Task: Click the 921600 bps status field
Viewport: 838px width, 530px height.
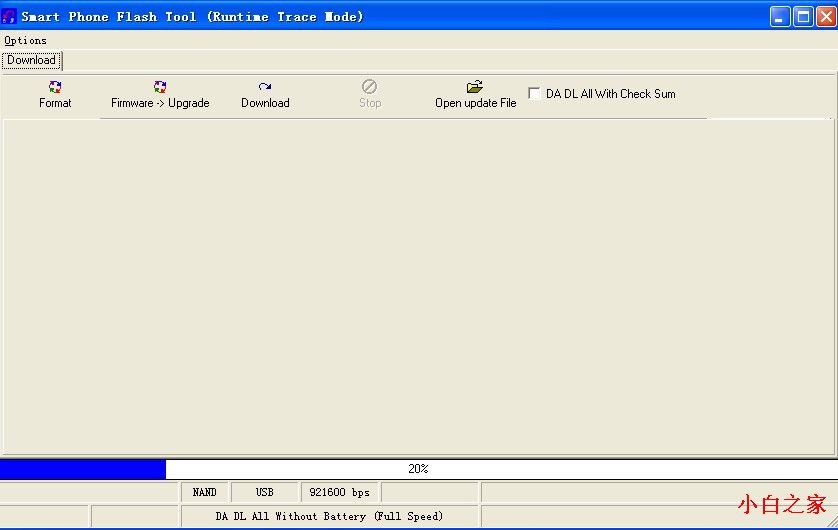Action: pos(339,492)
